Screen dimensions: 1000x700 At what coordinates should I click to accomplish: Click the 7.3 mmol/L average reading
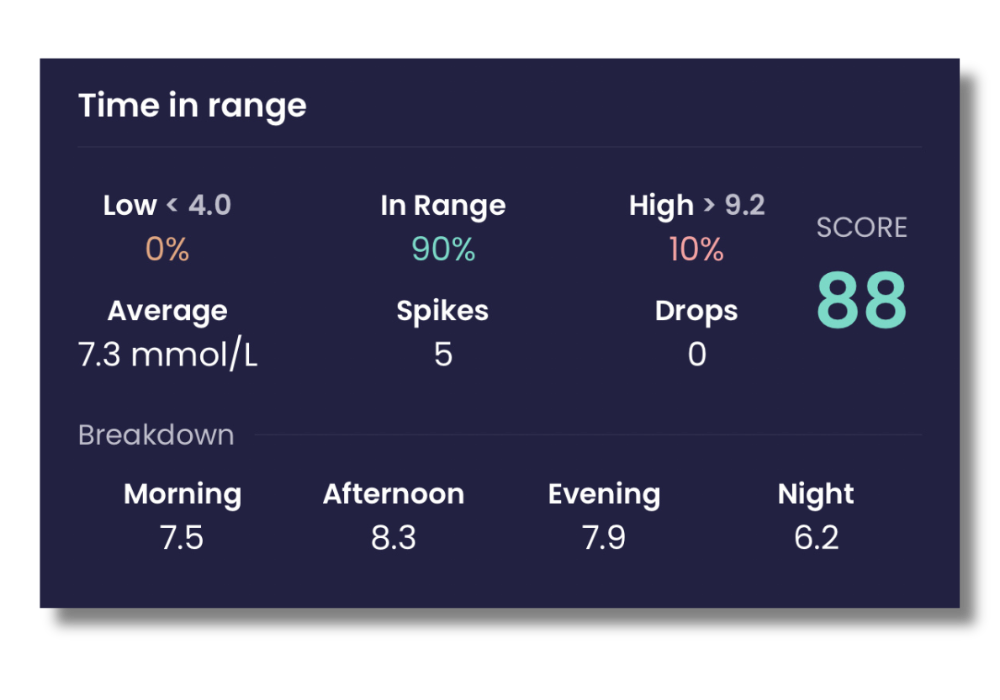(x=167, y=354)
